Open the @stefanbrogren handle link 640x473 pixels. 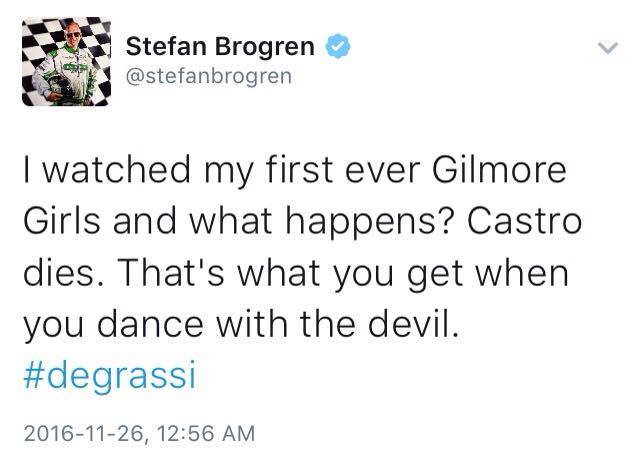(x=208, y=76)
